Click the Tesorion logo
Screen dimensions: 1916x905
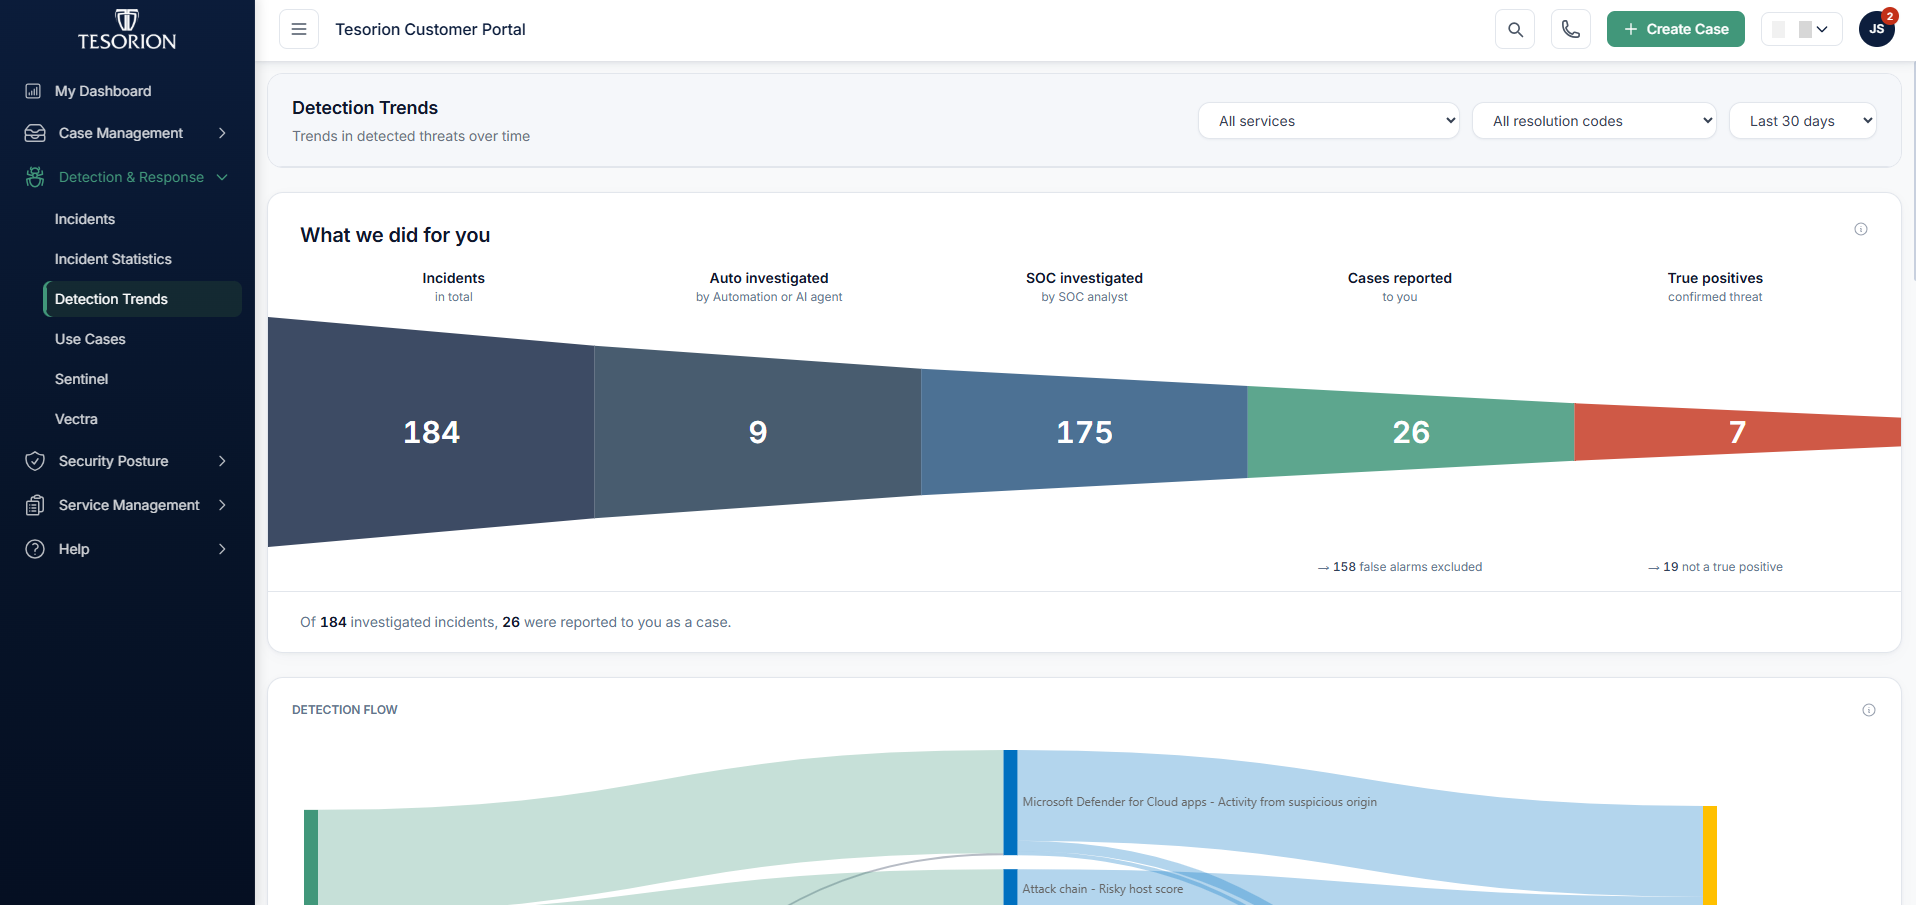pos(127,30)
